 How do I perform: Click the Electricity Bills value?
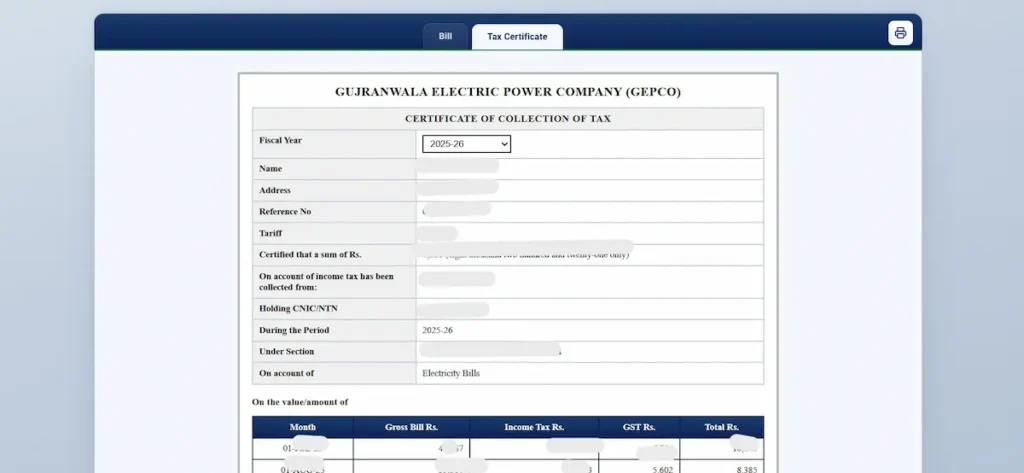tap(451, 374)
